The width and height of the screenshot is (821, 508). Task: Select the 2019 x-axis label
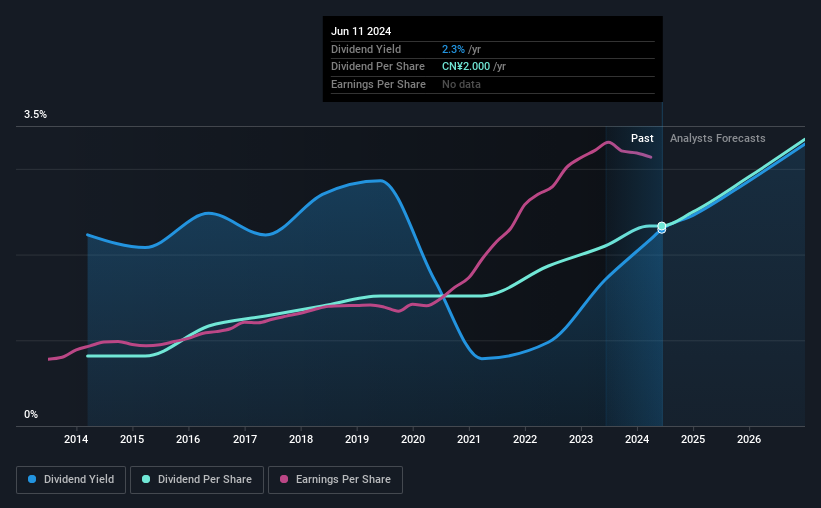click(357, 439)
